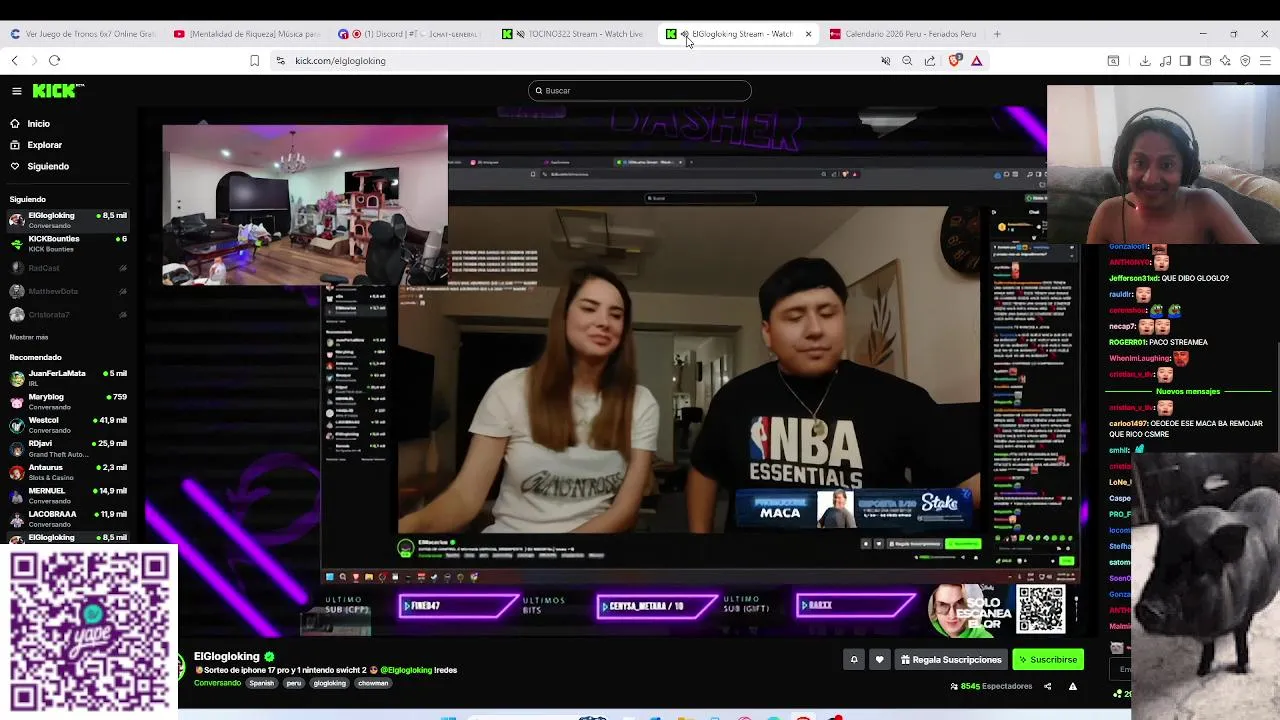This screenshot has width=1280, height=720.
Task: Click the zoom magnifier icon in address bar
Action: [x=907, y=61]
